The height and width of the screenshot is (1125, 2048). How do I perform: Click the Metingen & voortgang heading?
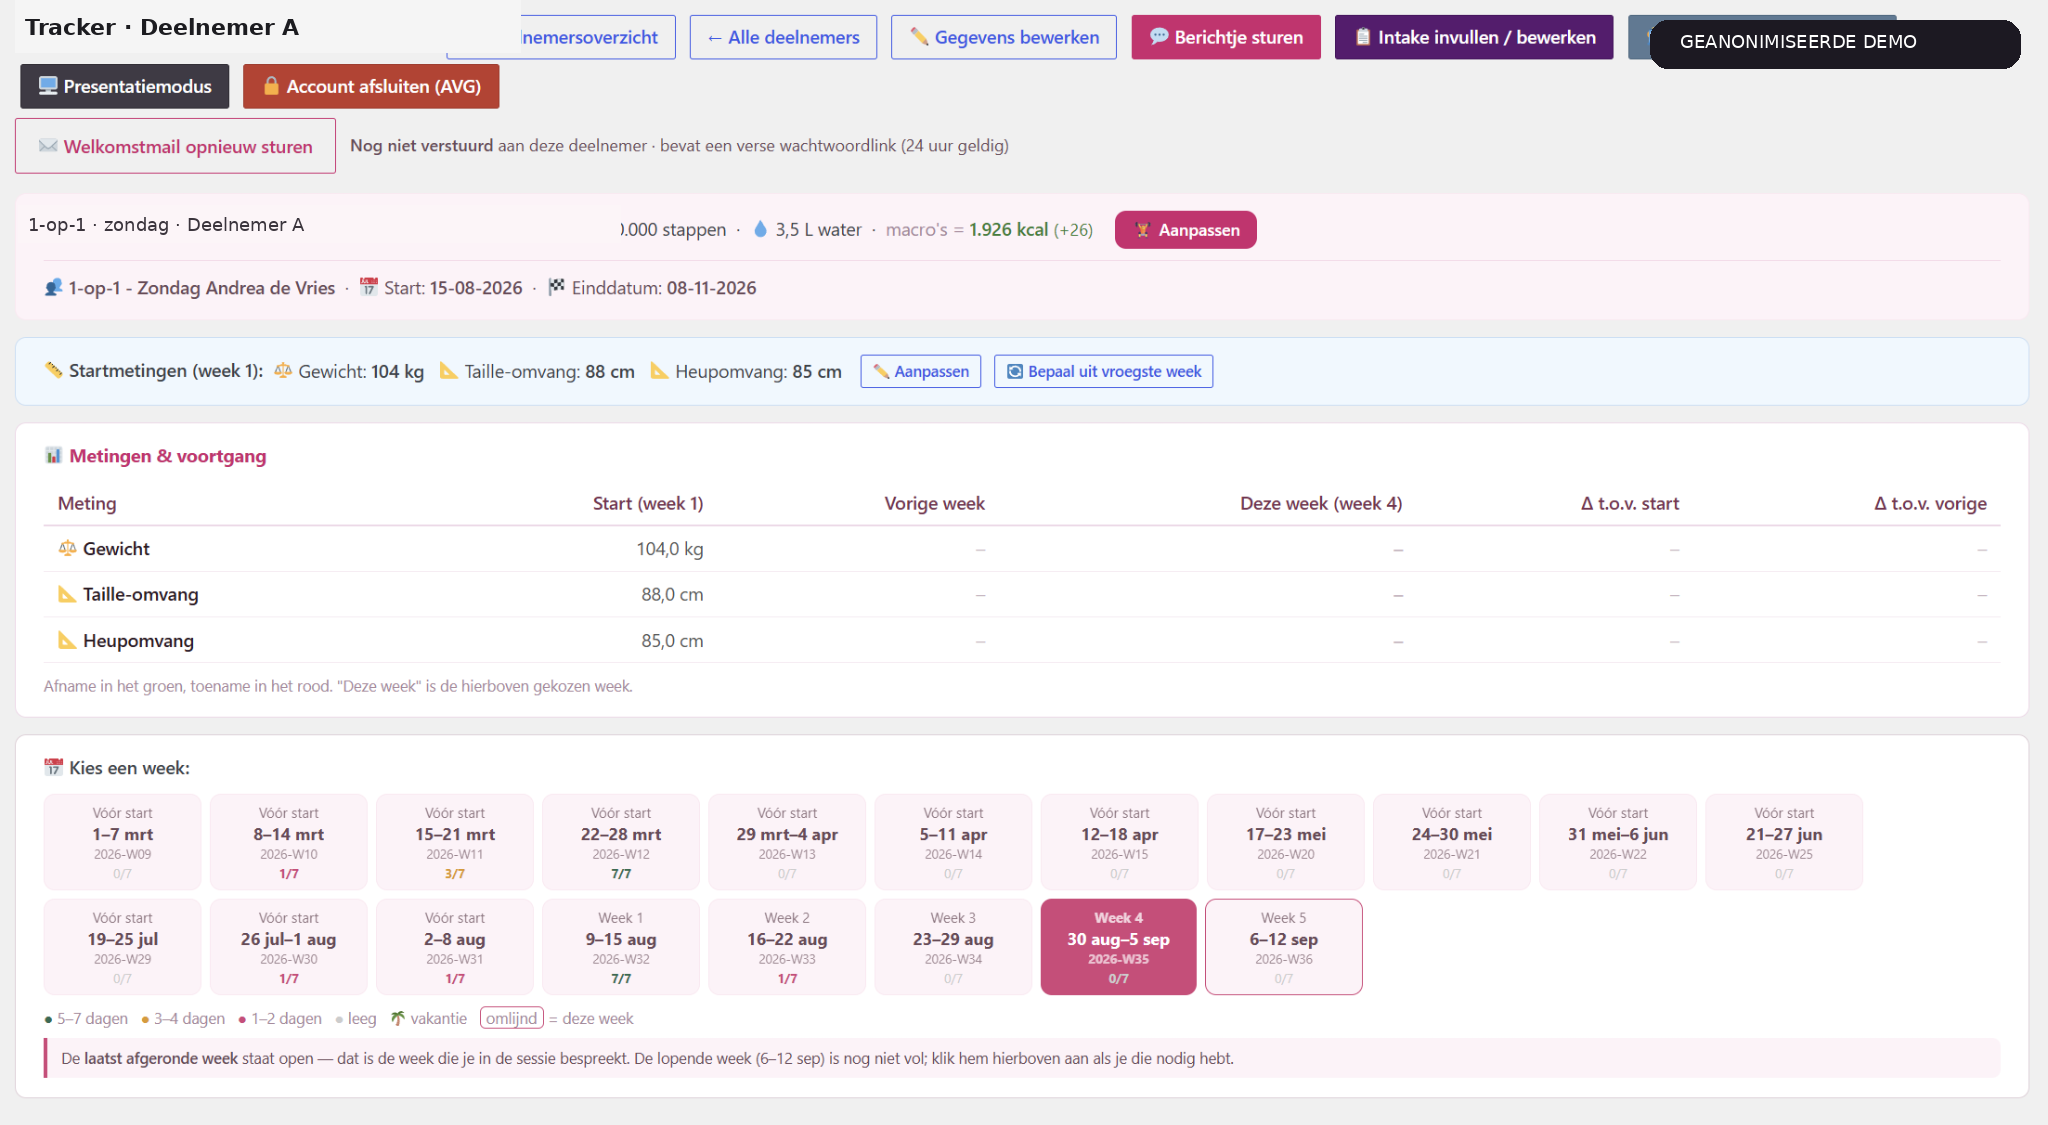(x=167, y=456)
